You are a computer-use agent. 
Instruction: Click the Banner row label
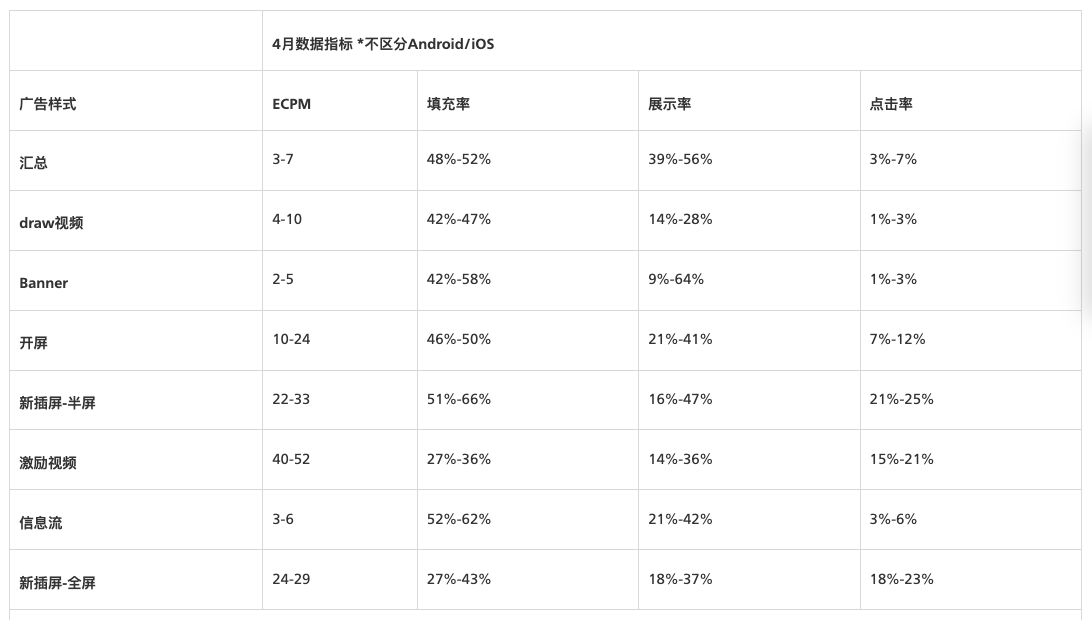[43, 283]
